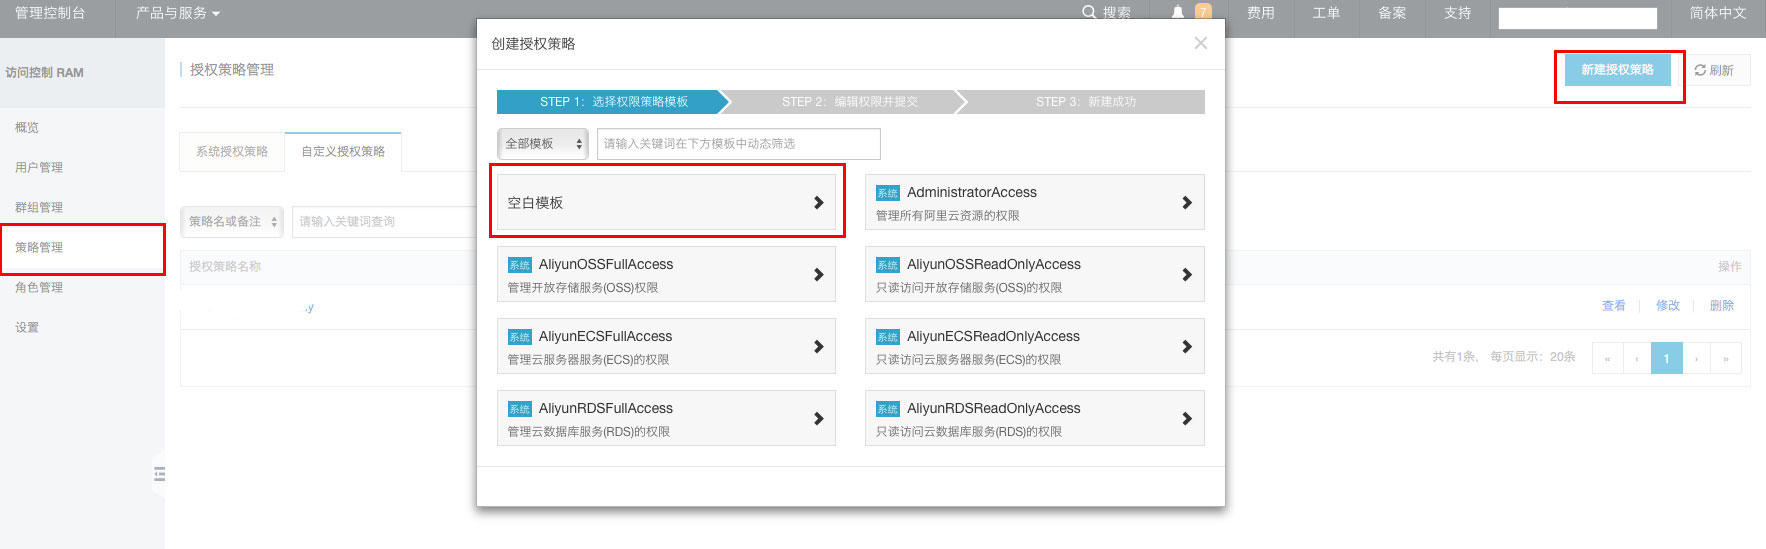Open 群组管理 in the sidebar
Screen dimensions: 1766x549
coord(39,208)
